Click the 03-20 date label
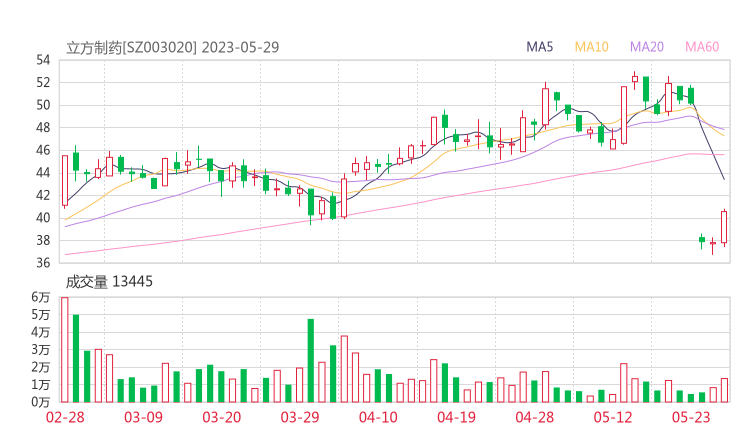The height and width of the screenshot is (440, 740). pyautogui.click(x=222, y=417)
